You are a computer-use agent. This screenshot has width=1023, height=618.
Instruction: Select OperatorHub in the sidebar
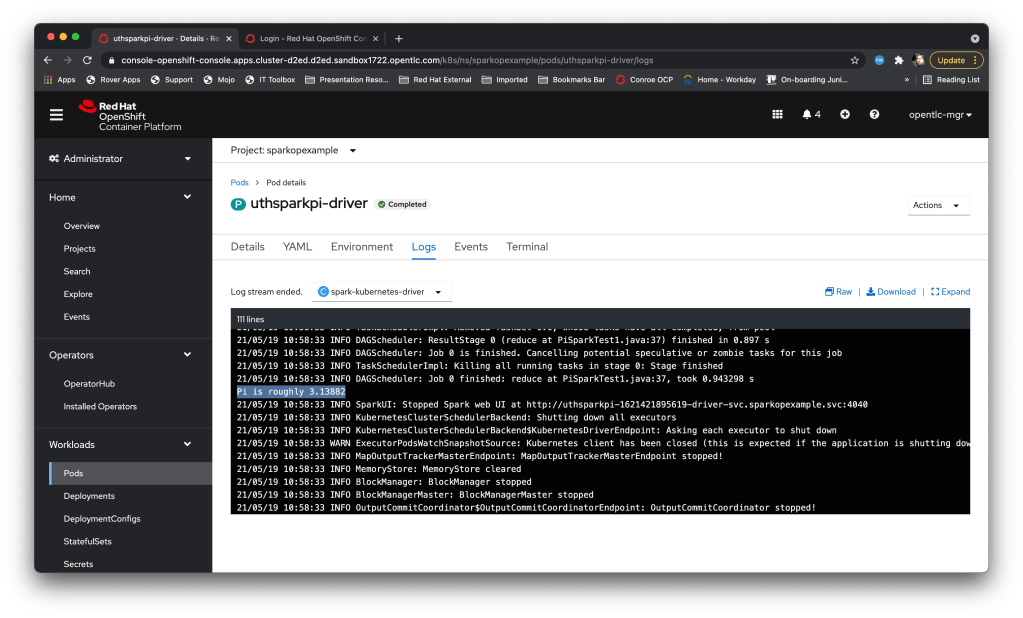(x=89, y=383)
